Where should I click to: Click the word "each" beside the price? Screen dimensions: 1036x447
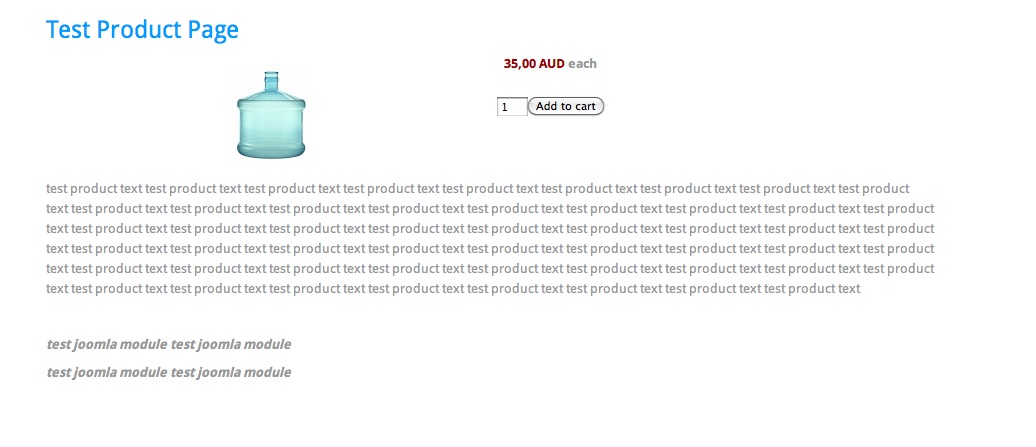click(582, 64)
